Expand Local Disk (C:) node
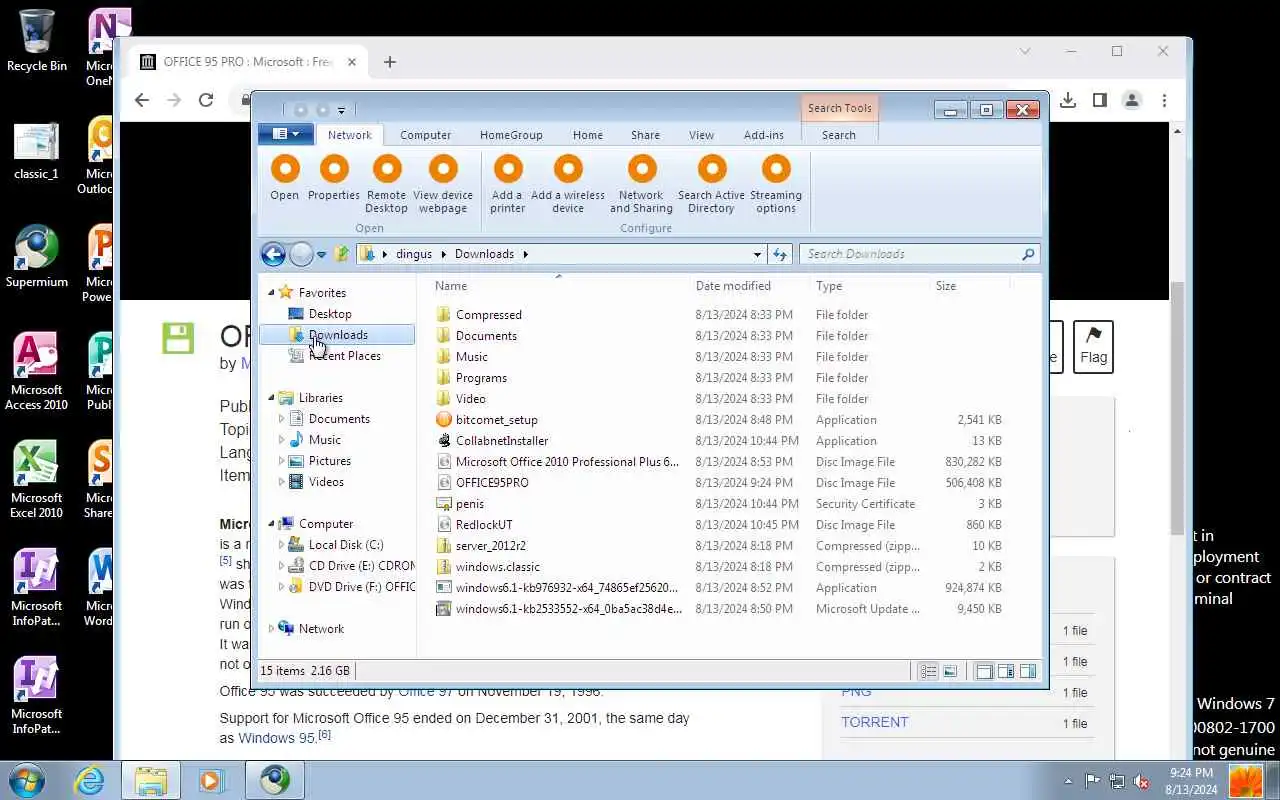The width and height of the screenshot is (1280, 800). [x=281, y=545]
